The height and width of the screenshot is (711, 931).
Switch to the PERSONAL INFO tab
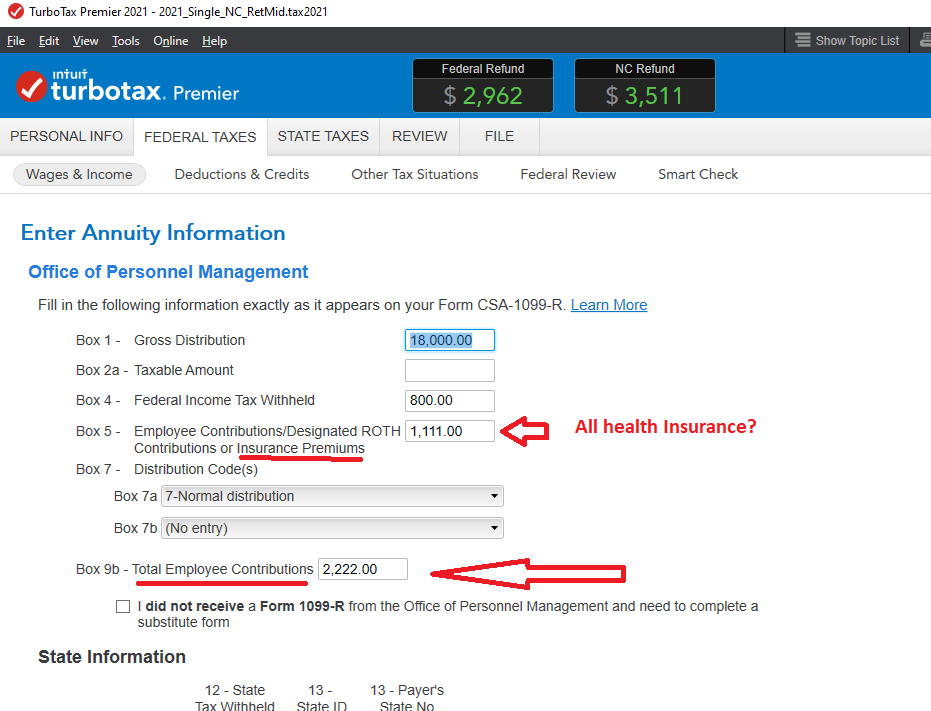(x=66, y=136)
